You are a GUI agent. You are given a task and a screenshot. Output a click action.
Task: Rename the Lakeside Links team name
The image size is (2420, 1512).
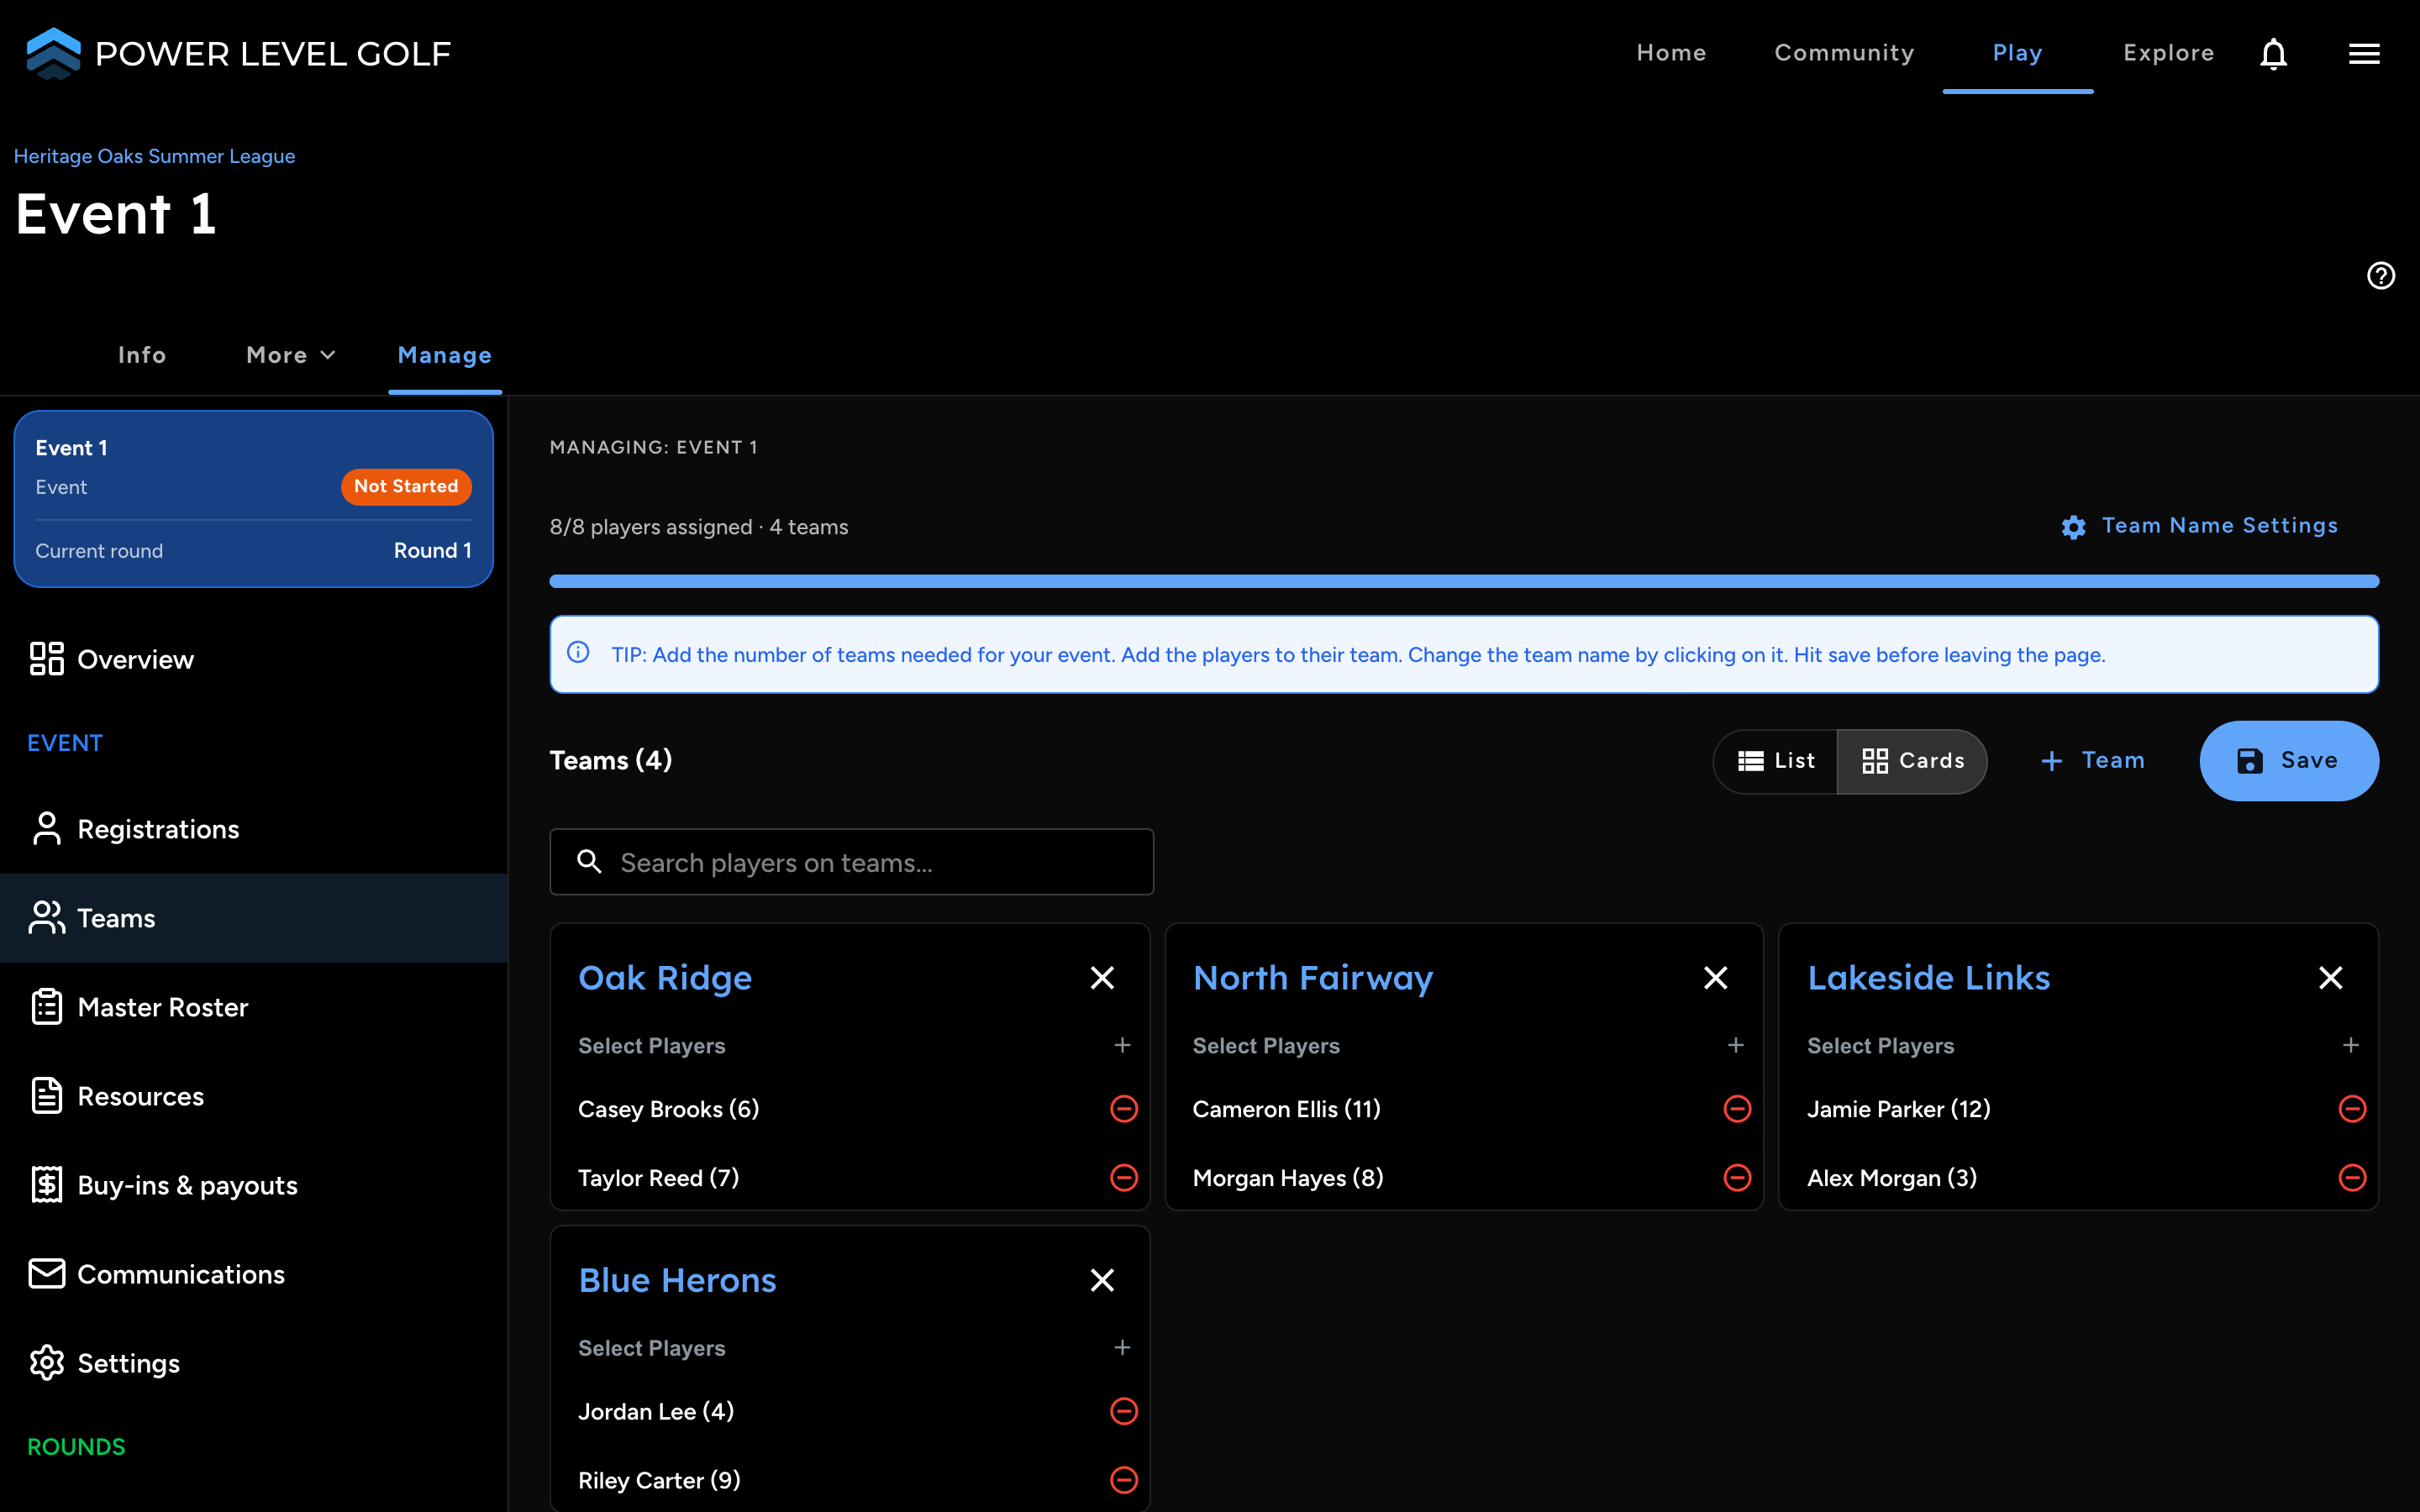[x=1929, y=977]
